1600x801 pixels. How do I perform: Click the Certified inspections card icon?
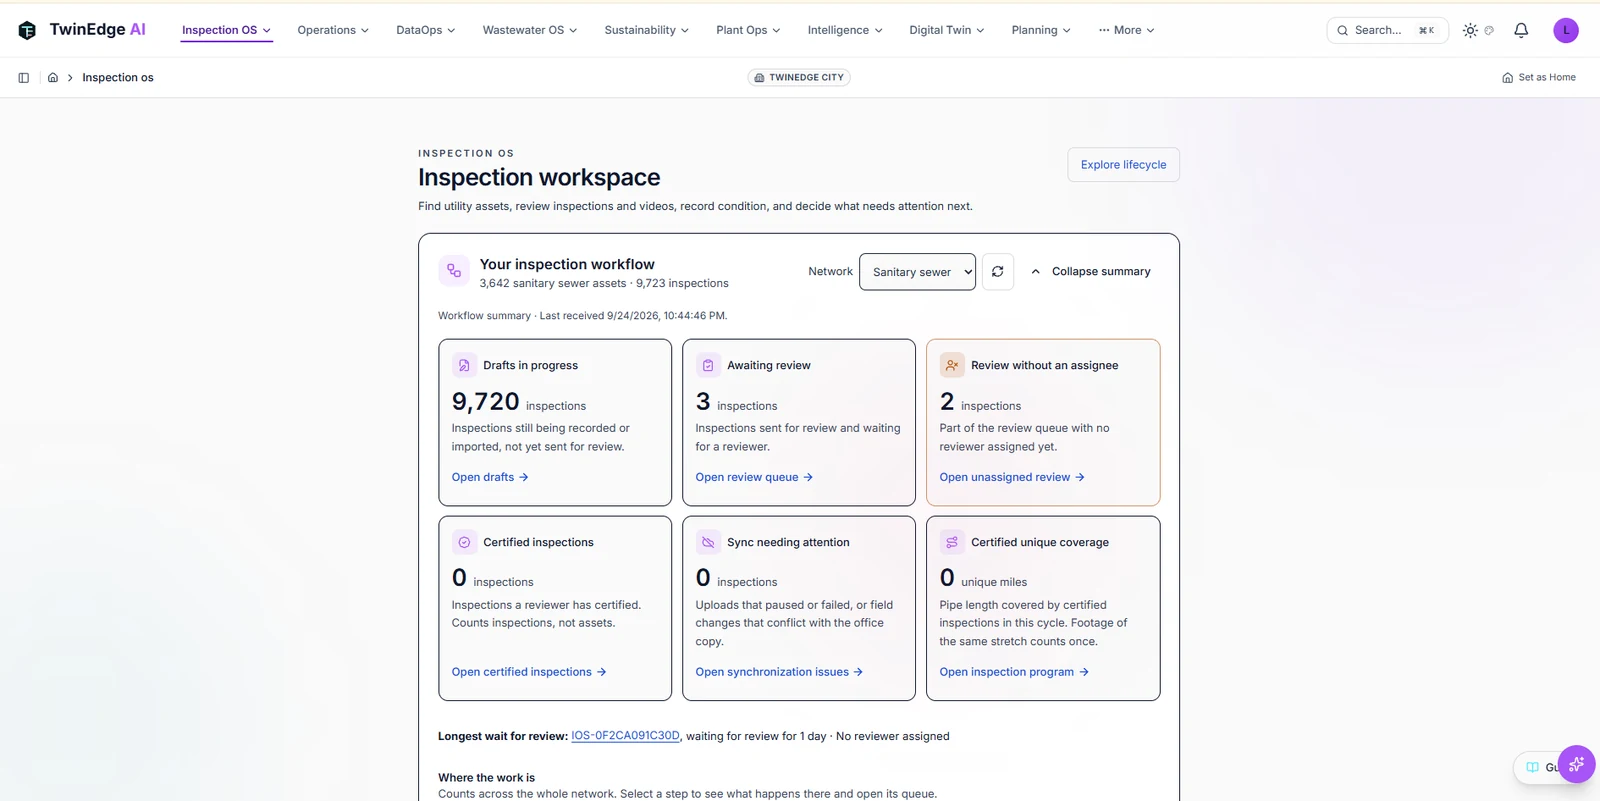point(464,543)
